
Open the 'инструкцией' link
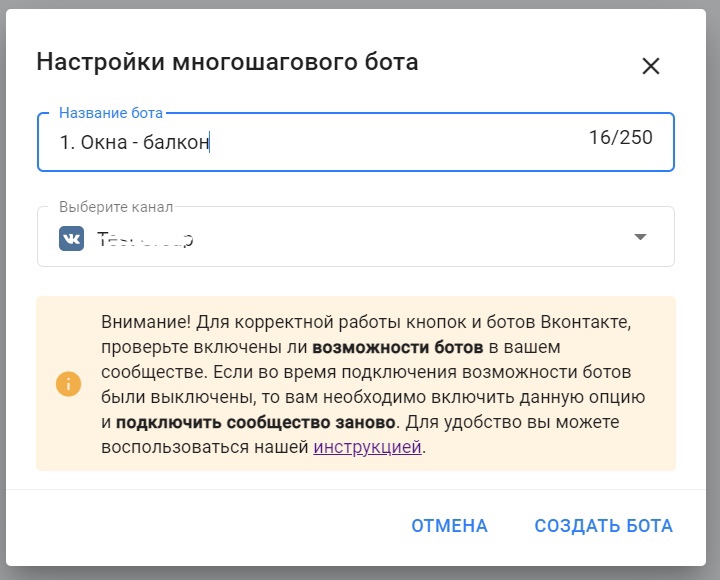(367, 447)
